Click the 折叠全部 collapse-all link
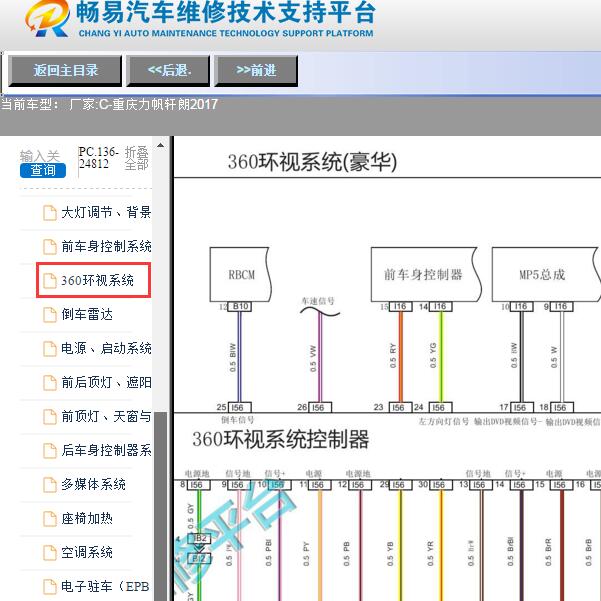601x601 pixels. point(136,158)
